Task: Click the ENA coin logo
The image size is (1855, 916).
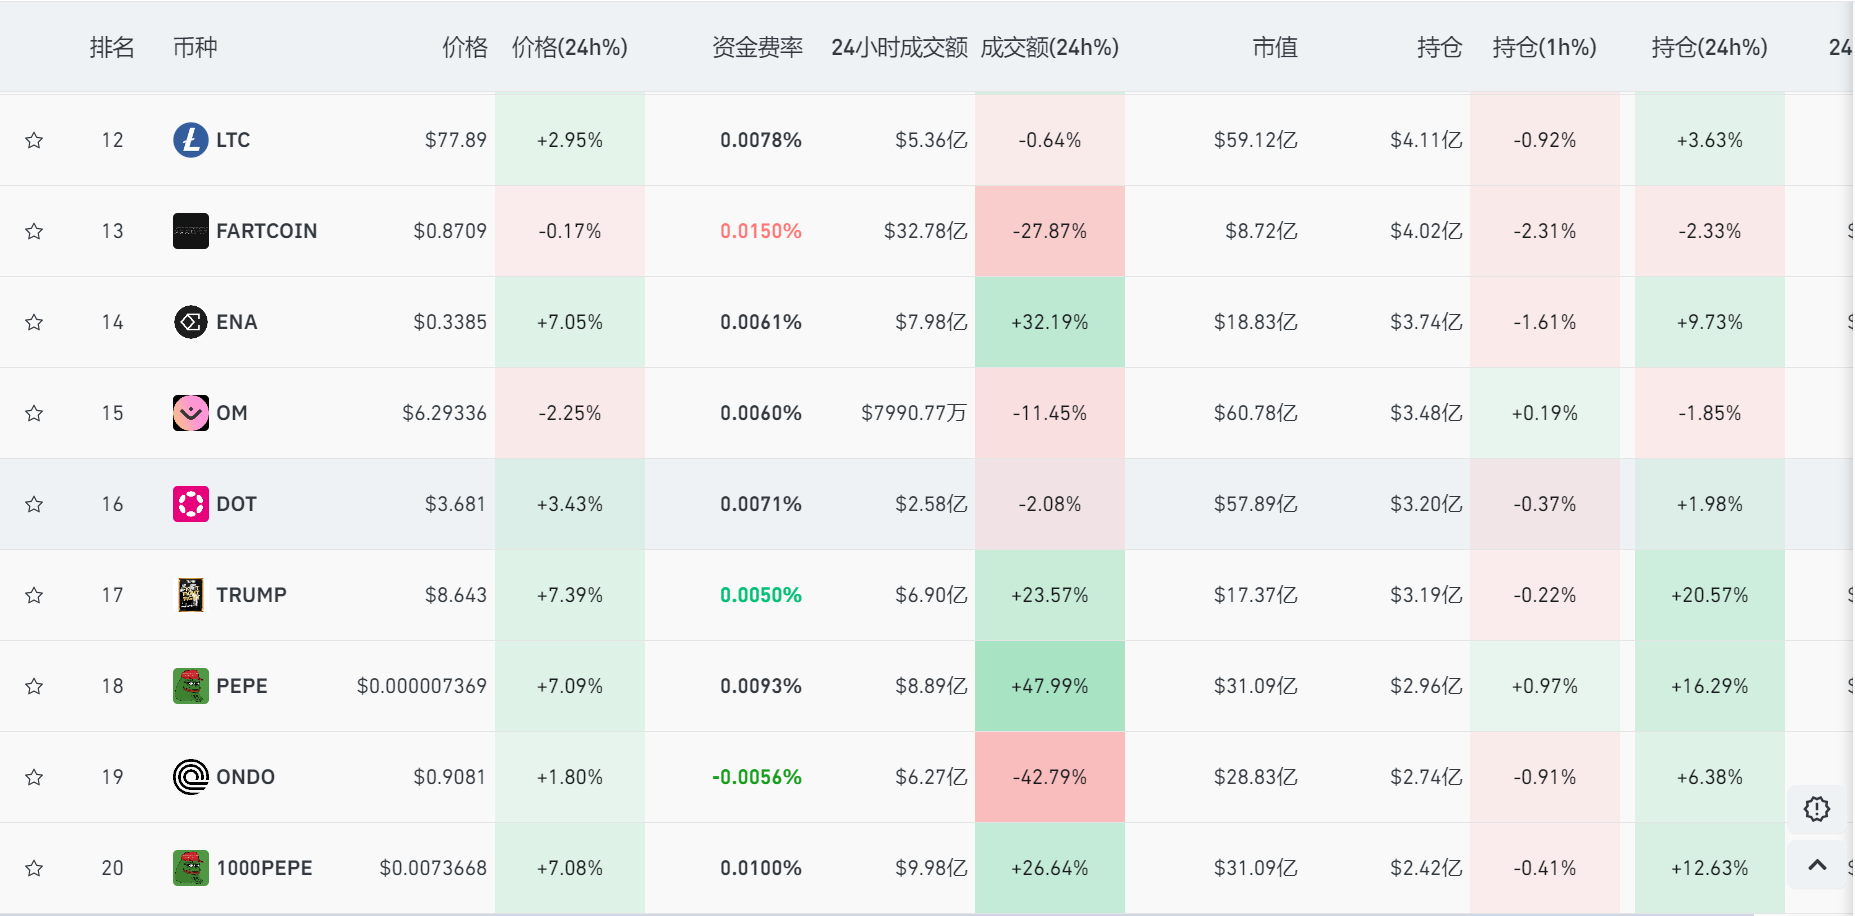Action: pos(190,322)
